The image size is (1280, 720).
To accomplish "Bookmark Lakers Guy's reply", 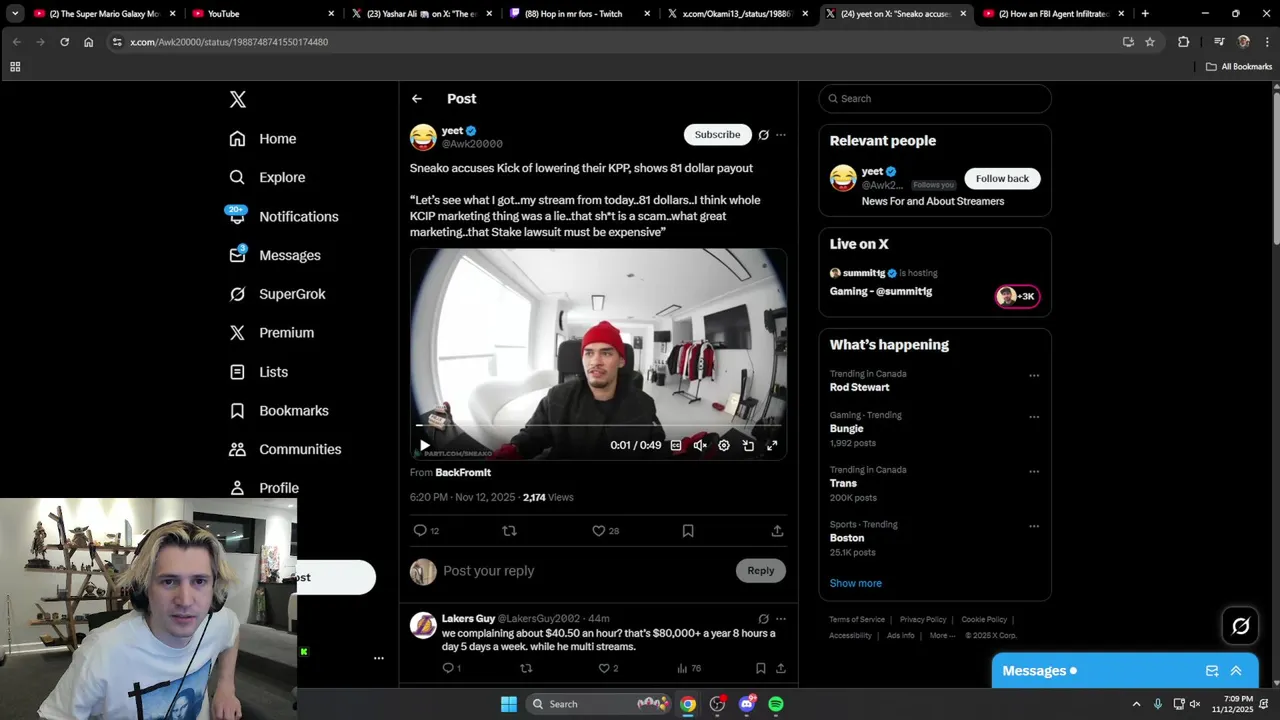I will [760, 668].
